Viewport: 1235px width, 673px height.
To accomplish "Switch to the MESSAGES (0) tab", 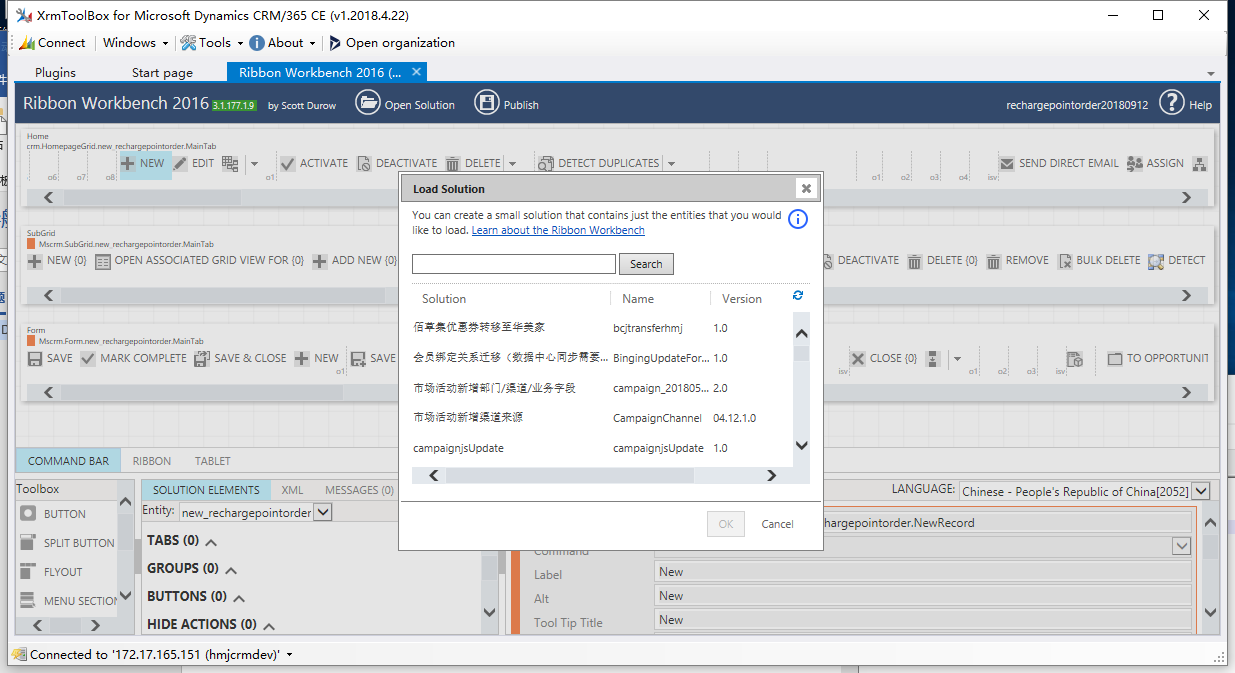I will [x=359, y=490].
